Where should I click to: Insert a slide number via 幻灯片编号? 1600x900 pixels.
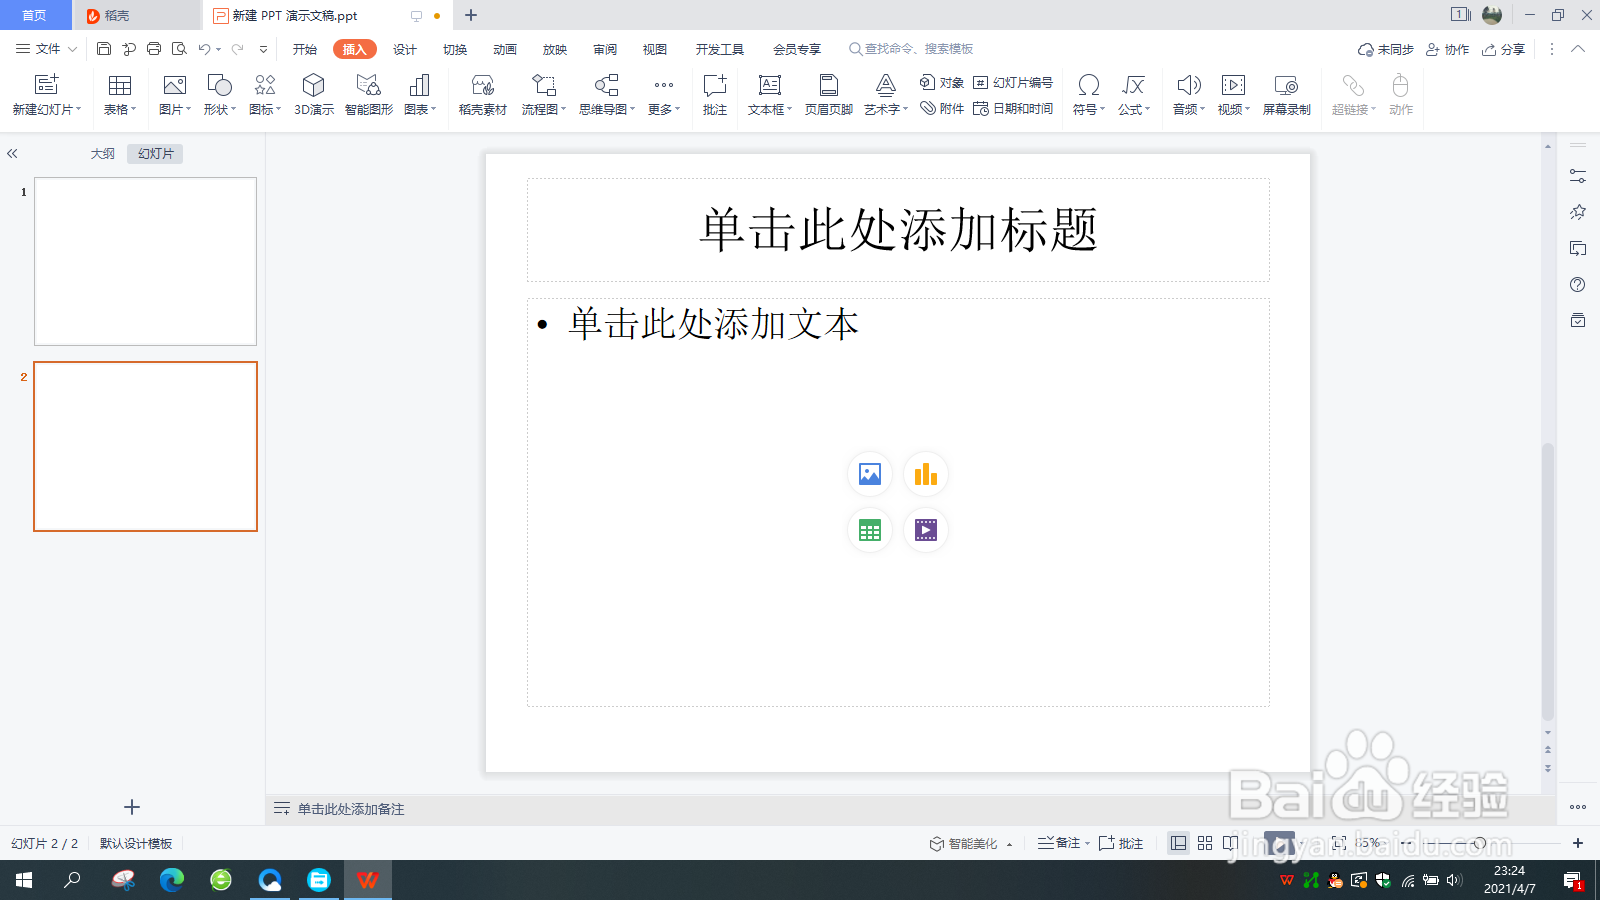click(x=1021, y=84)
